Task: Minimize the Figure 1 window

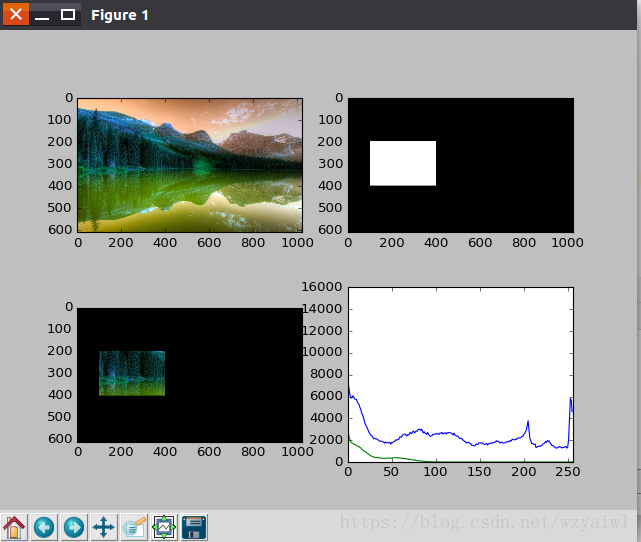Action: pos(42,15)
